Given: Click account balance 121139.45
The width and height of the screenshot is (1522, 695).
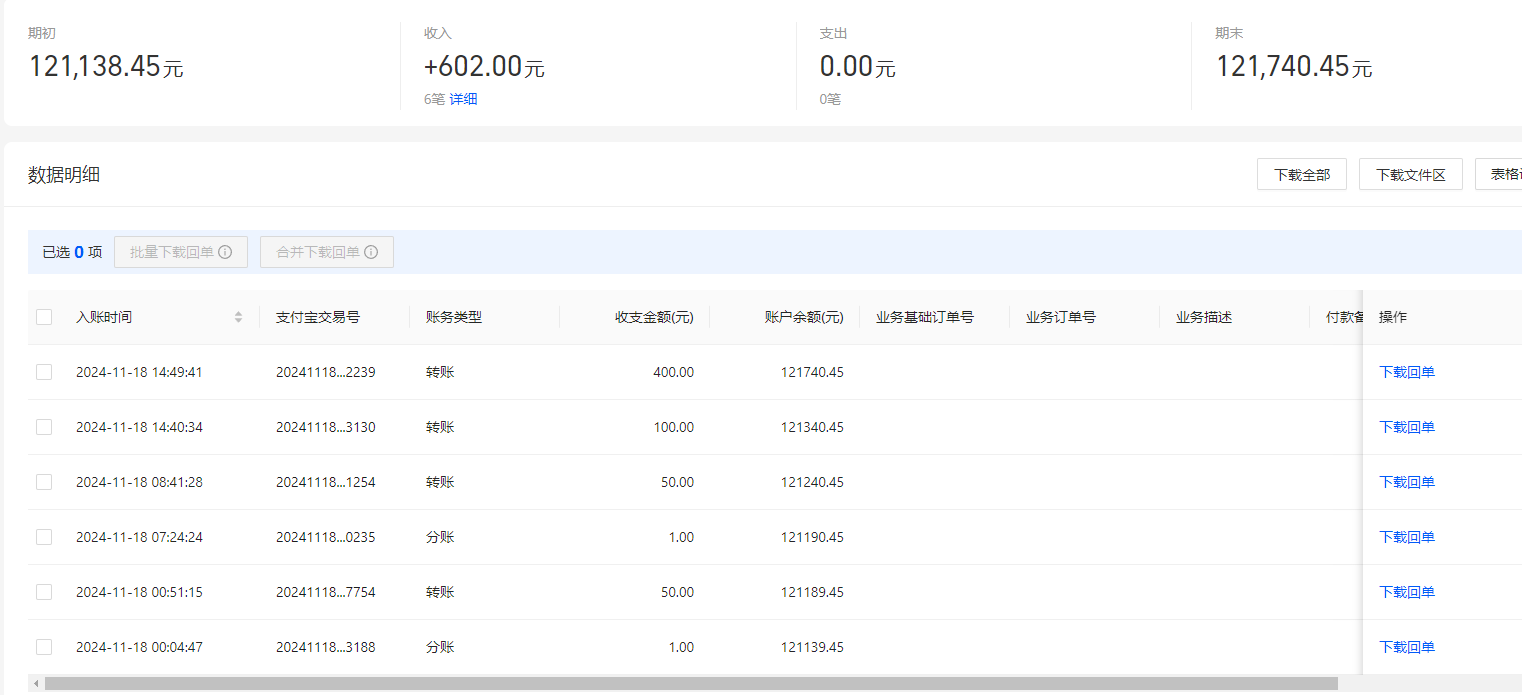Looking at the screenshot, I should coord(812,647).
